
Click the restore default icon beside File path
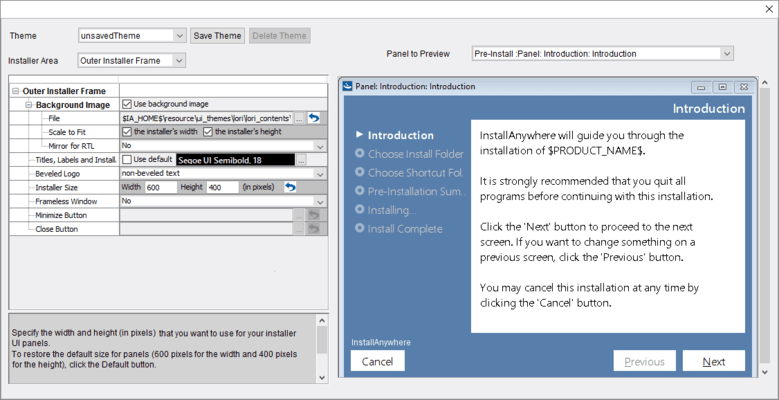click(x=313, y=118)
